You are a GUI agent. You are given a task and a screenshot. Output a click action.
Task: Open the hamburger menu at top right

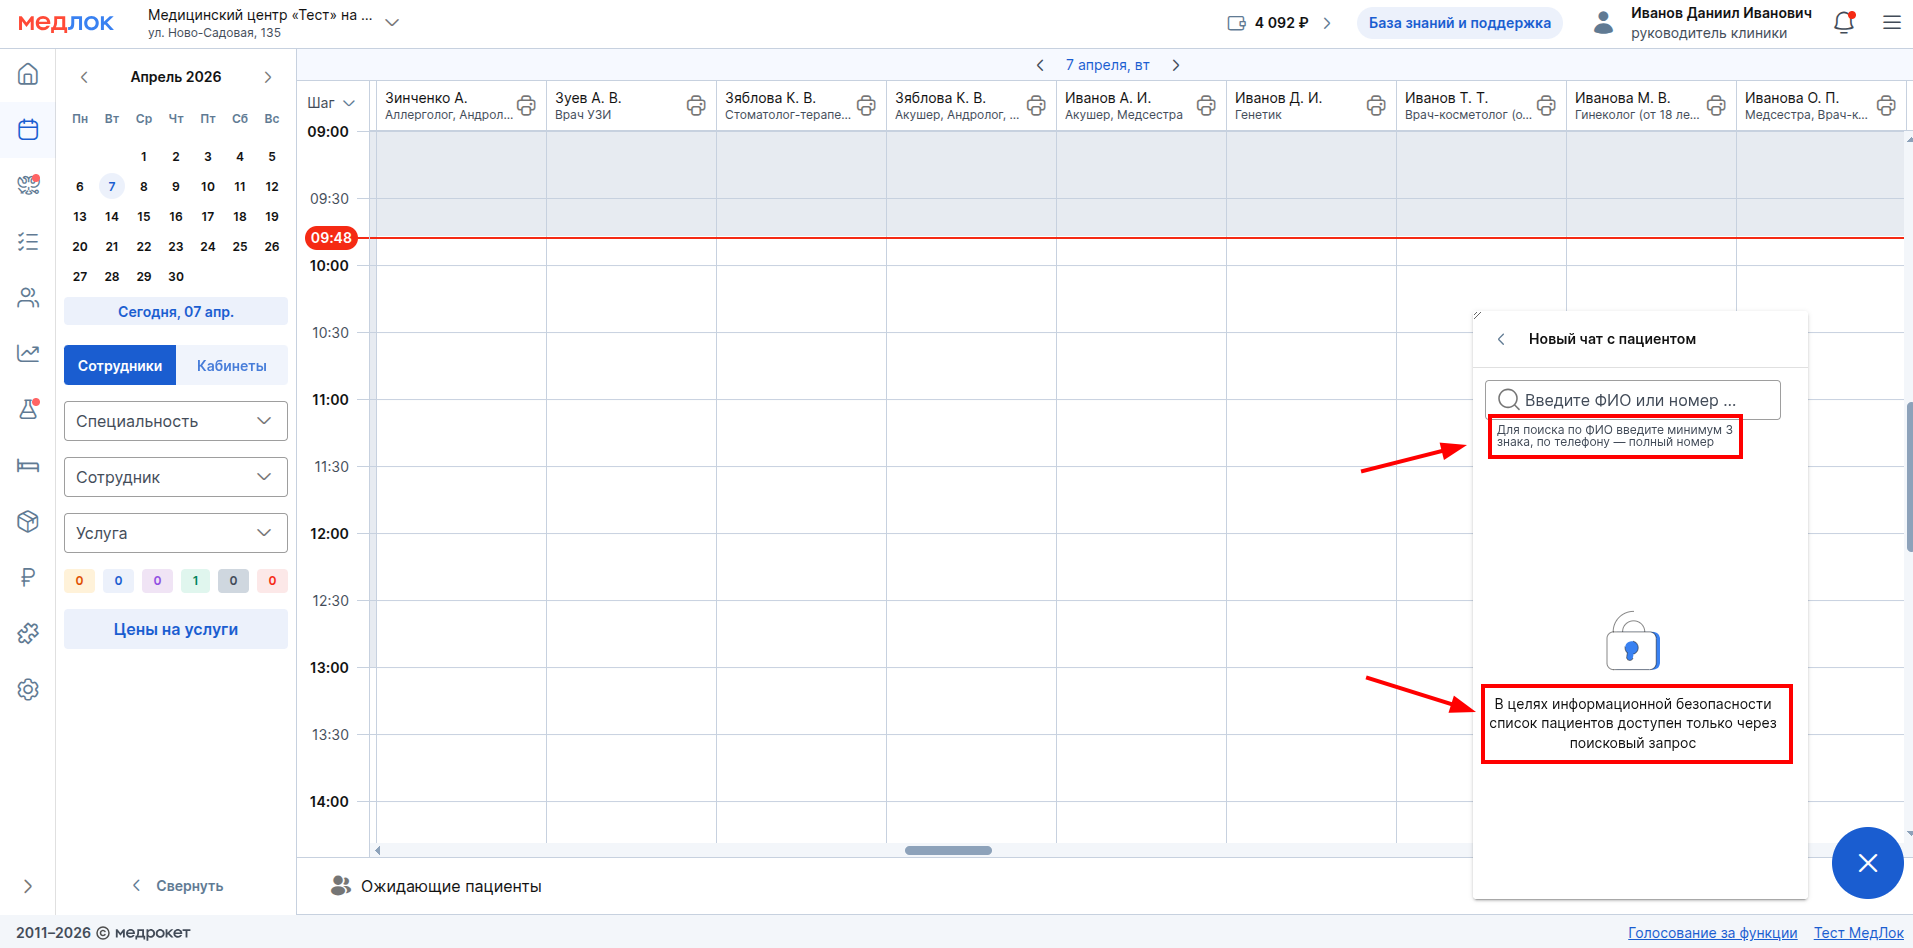click(x=1892, y=22)
